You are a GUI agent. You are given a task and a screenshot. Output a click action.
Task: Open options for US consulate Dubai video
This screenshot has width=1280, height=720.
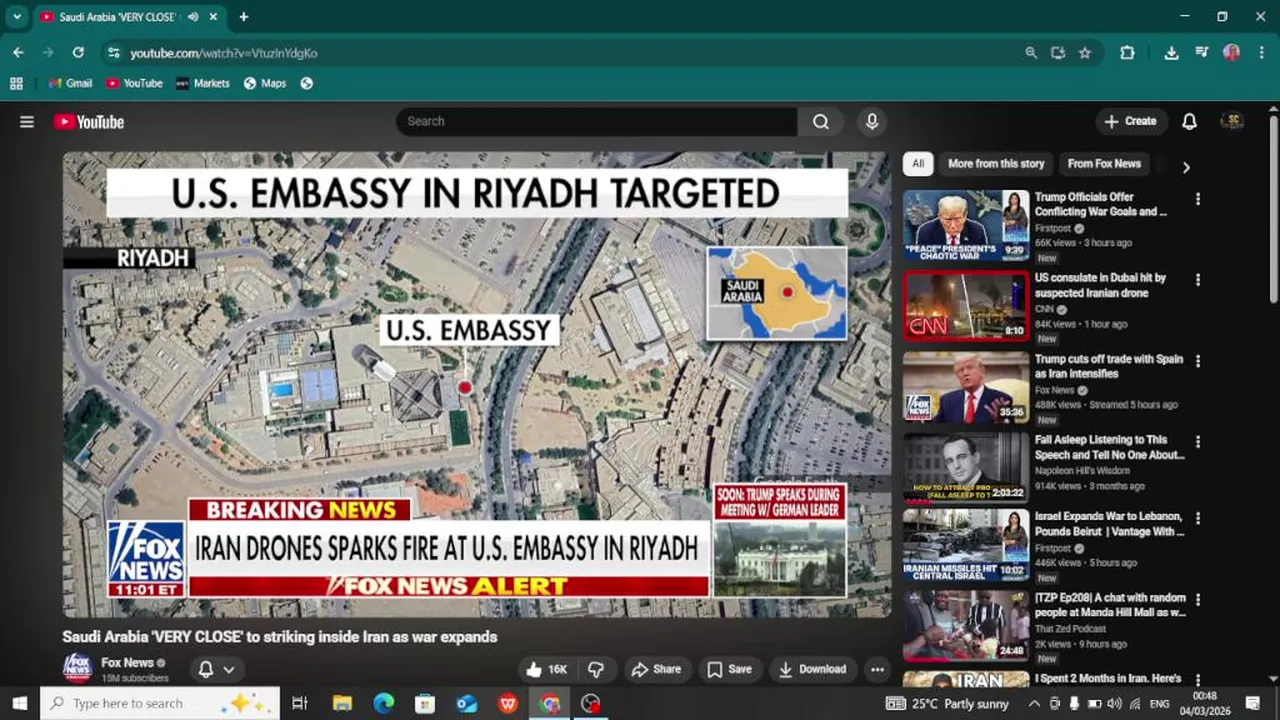pos(1197,280)
